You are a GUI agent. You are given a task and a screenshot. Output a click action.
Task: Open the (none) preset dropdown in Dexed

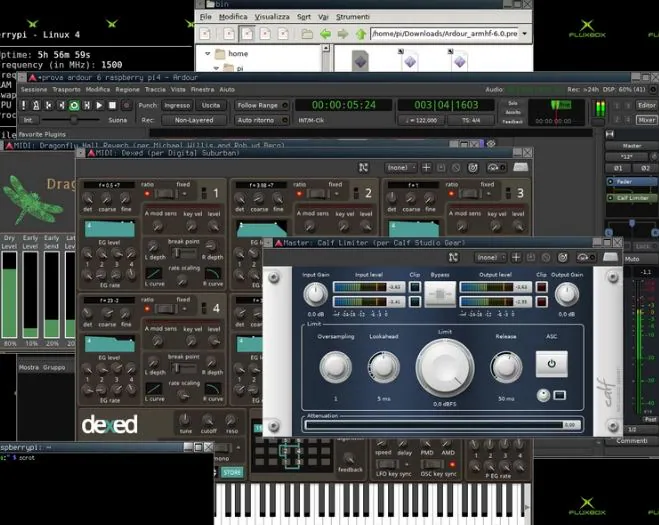coord(401,168)
